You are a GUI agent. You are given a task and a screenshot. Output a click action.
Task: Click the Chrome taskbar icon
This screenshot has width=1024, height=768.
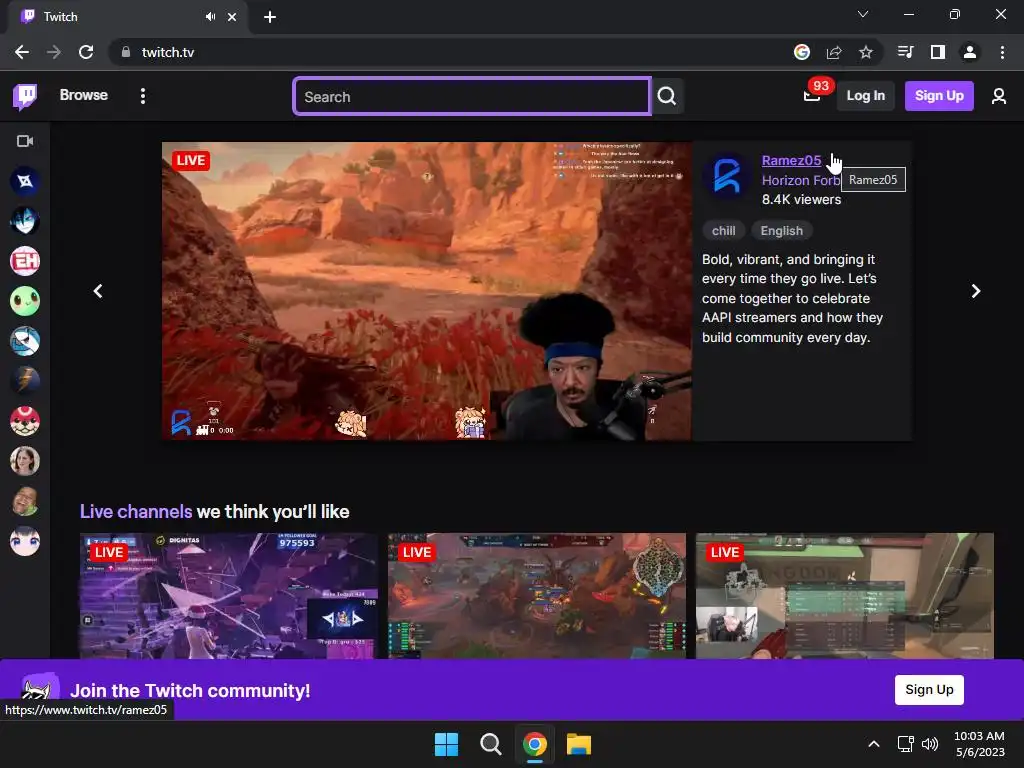535,744
